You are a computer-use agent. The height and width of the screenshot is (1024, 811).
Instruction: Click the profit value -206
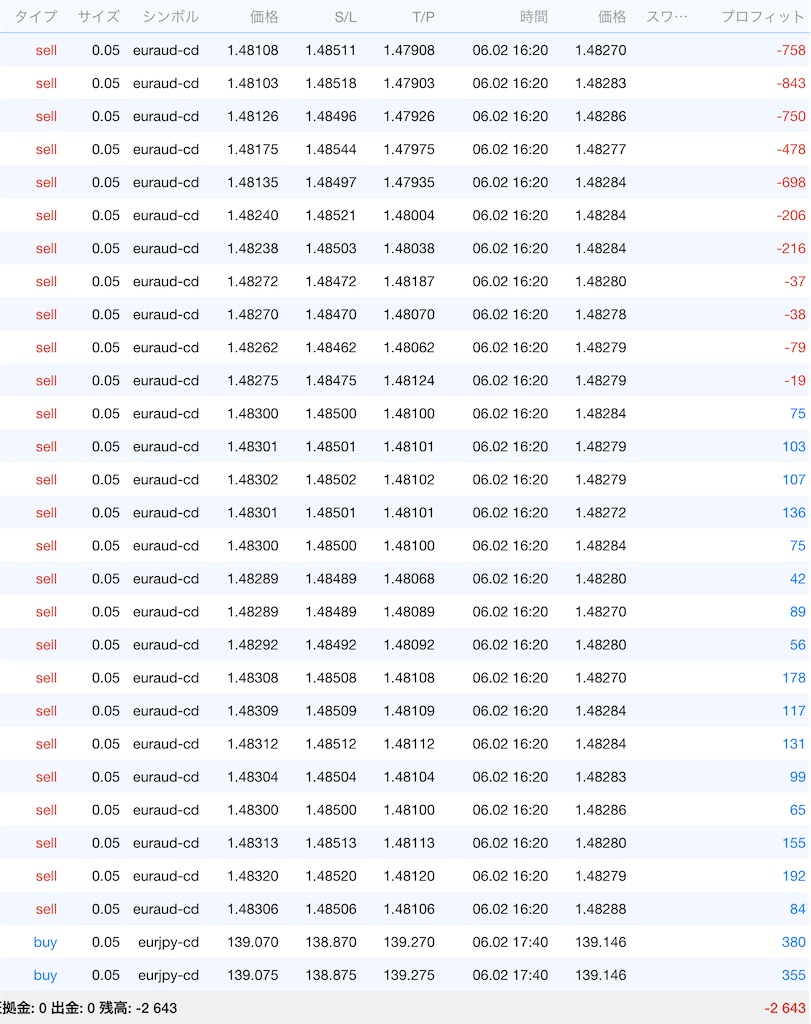click(x=791, y=216)
